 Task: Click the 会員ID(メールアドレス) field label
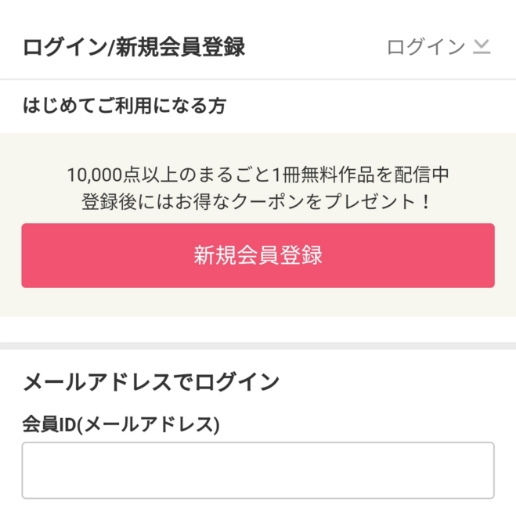(x=121, y=424)
